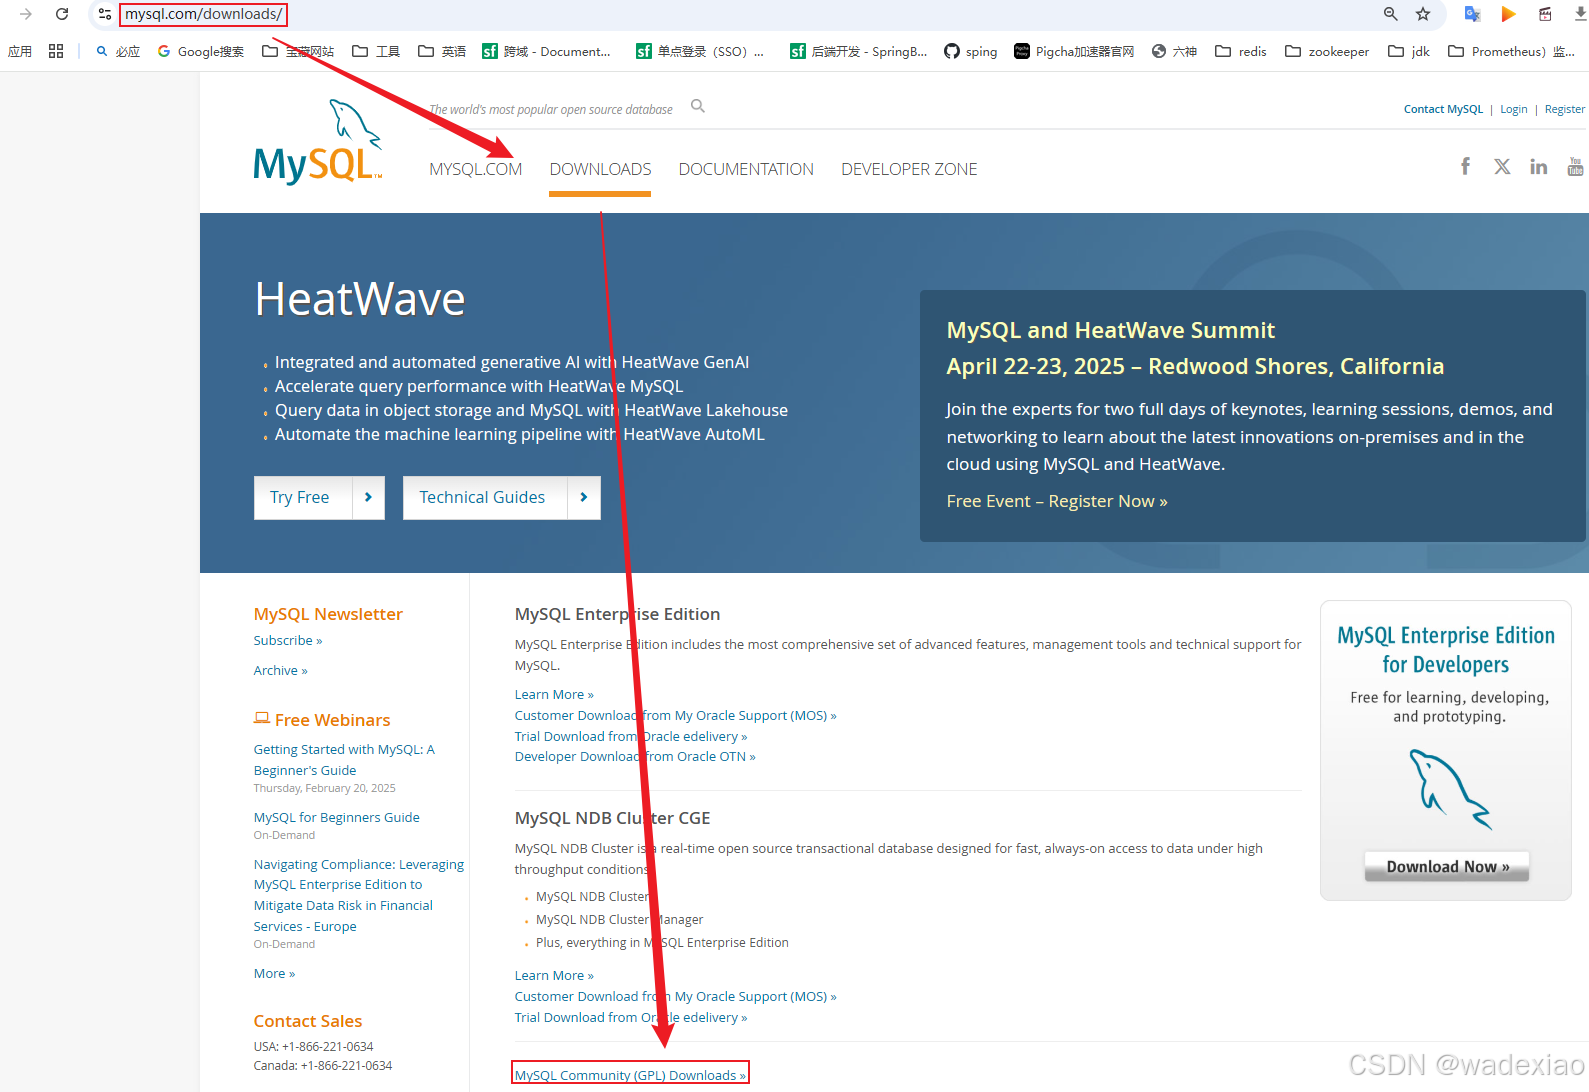Open the 必应 search bookmark
Screen dimensions: 1589x1092
[x=118, y=51]
